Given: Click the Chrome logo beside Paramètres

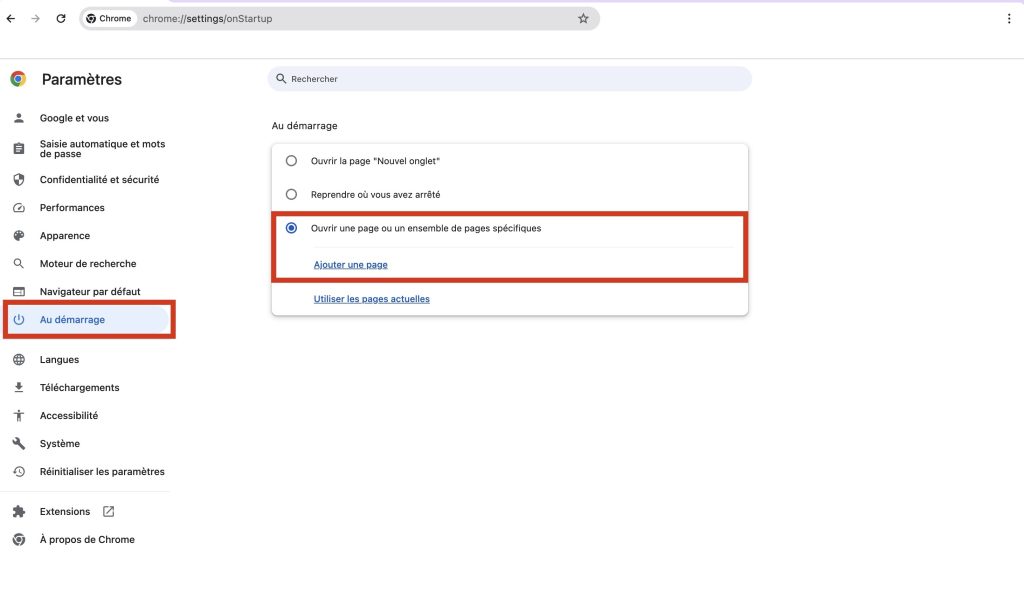Looking at the screenshot, I should [18, 79].
